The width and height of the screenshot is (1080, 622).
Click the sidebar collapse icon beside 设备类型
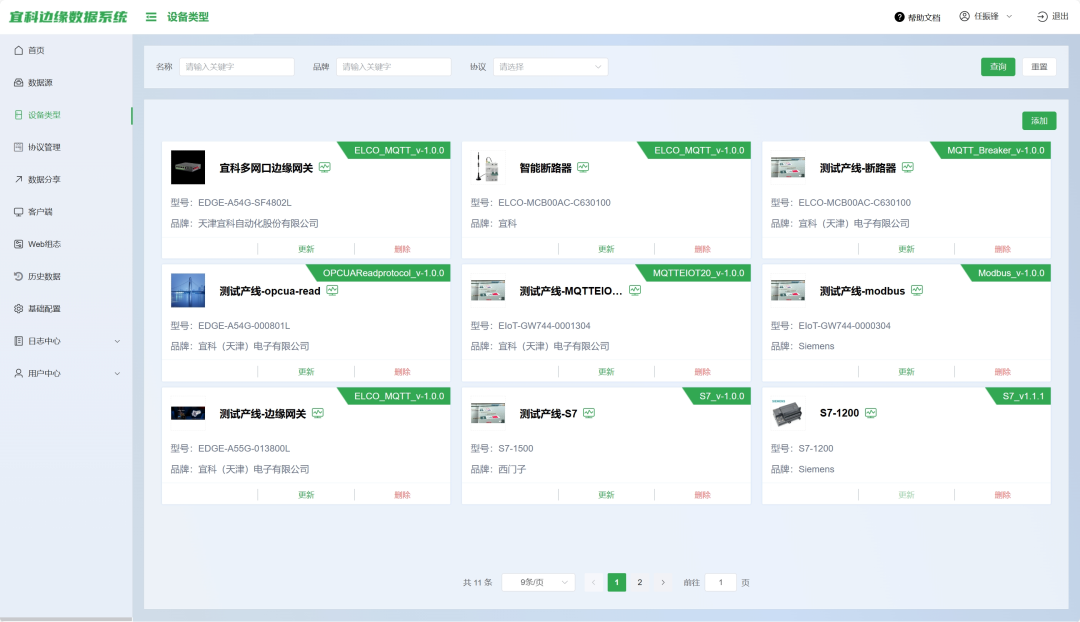tap(151, 17)
